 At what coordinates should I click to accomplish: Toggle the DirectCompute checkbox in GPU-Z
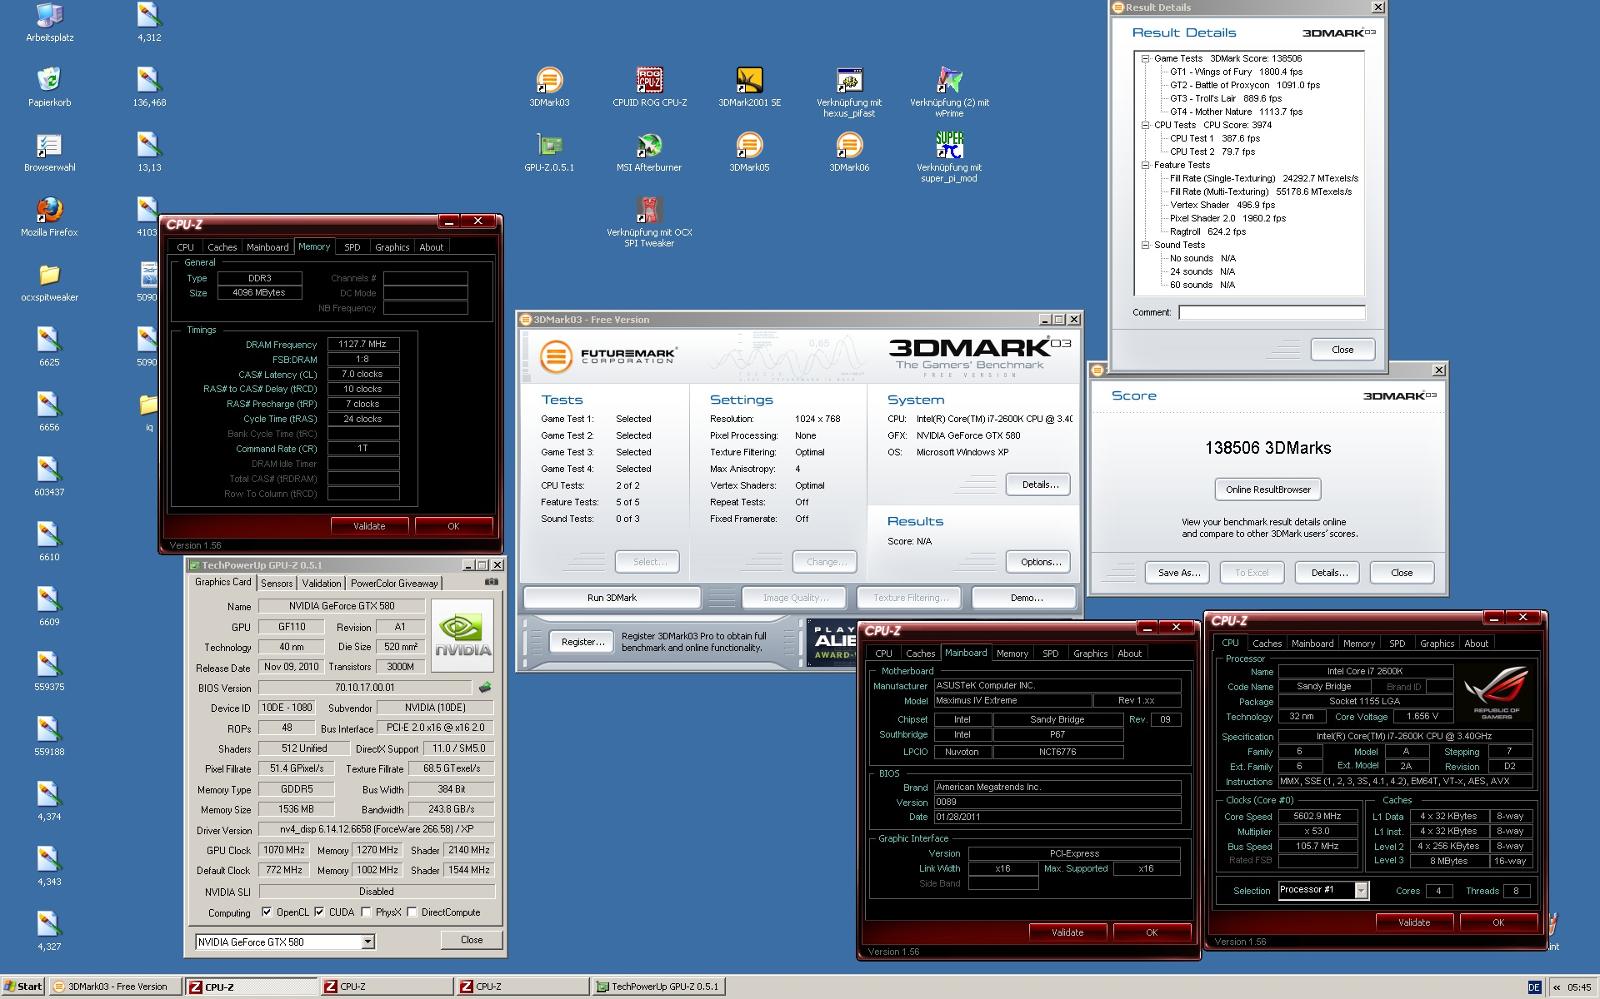coord(412,912)
